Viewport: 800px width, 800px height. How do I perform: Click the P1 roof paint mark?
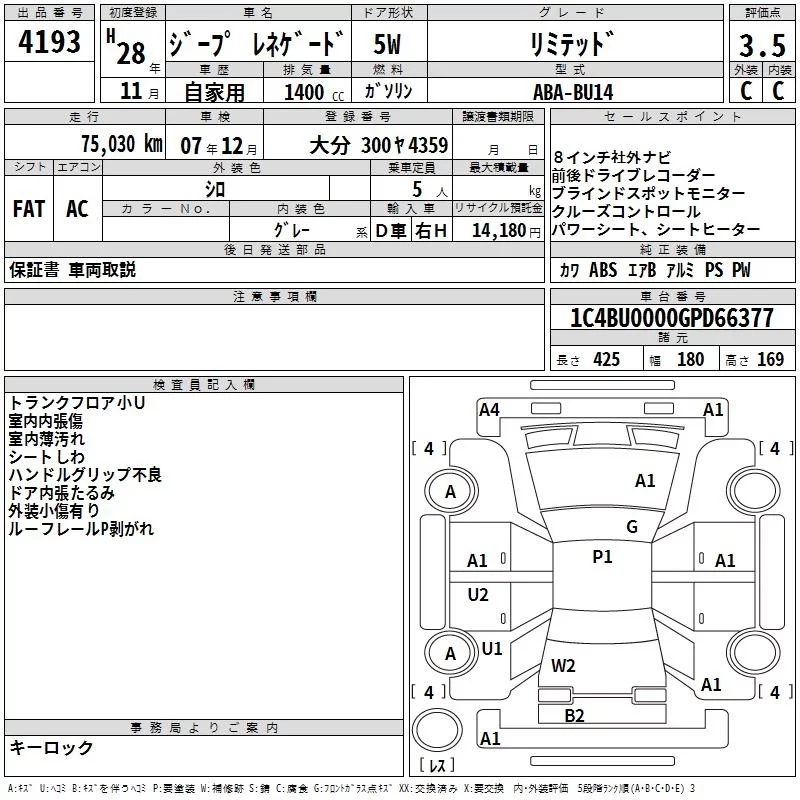coord(602,557)
